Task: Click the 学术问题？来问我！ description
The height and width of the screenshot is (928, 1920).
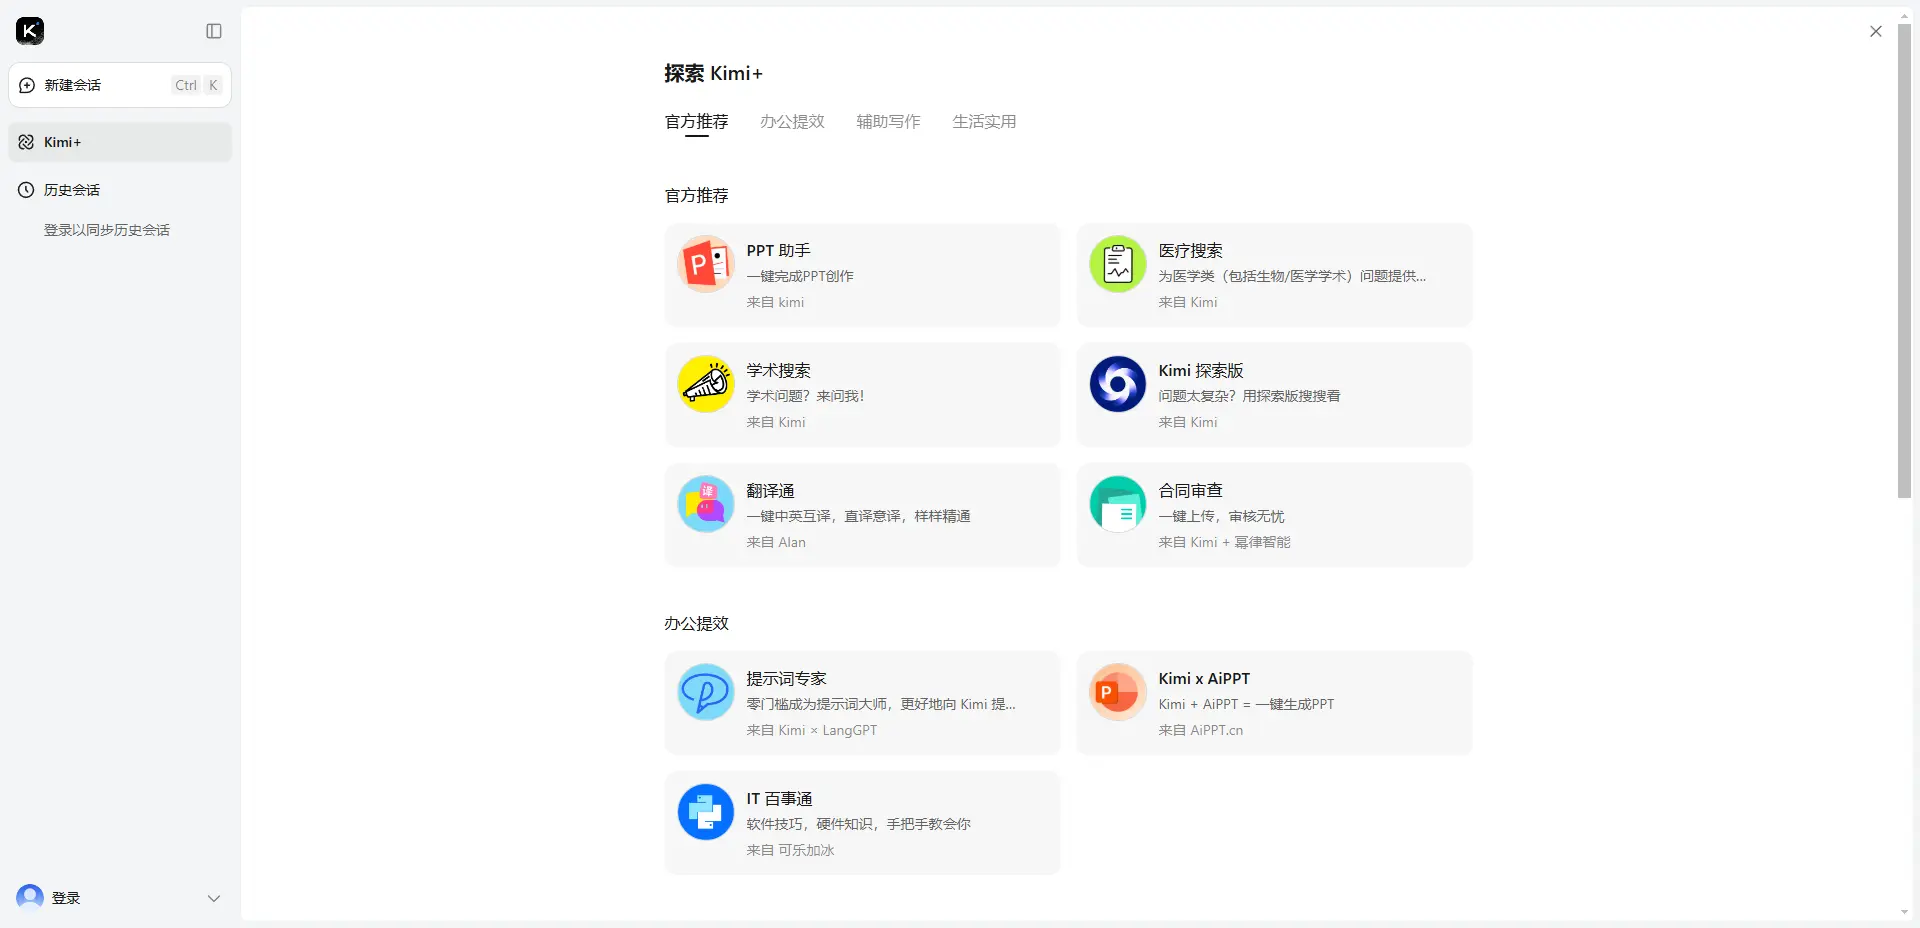Action: coord(805,396)
